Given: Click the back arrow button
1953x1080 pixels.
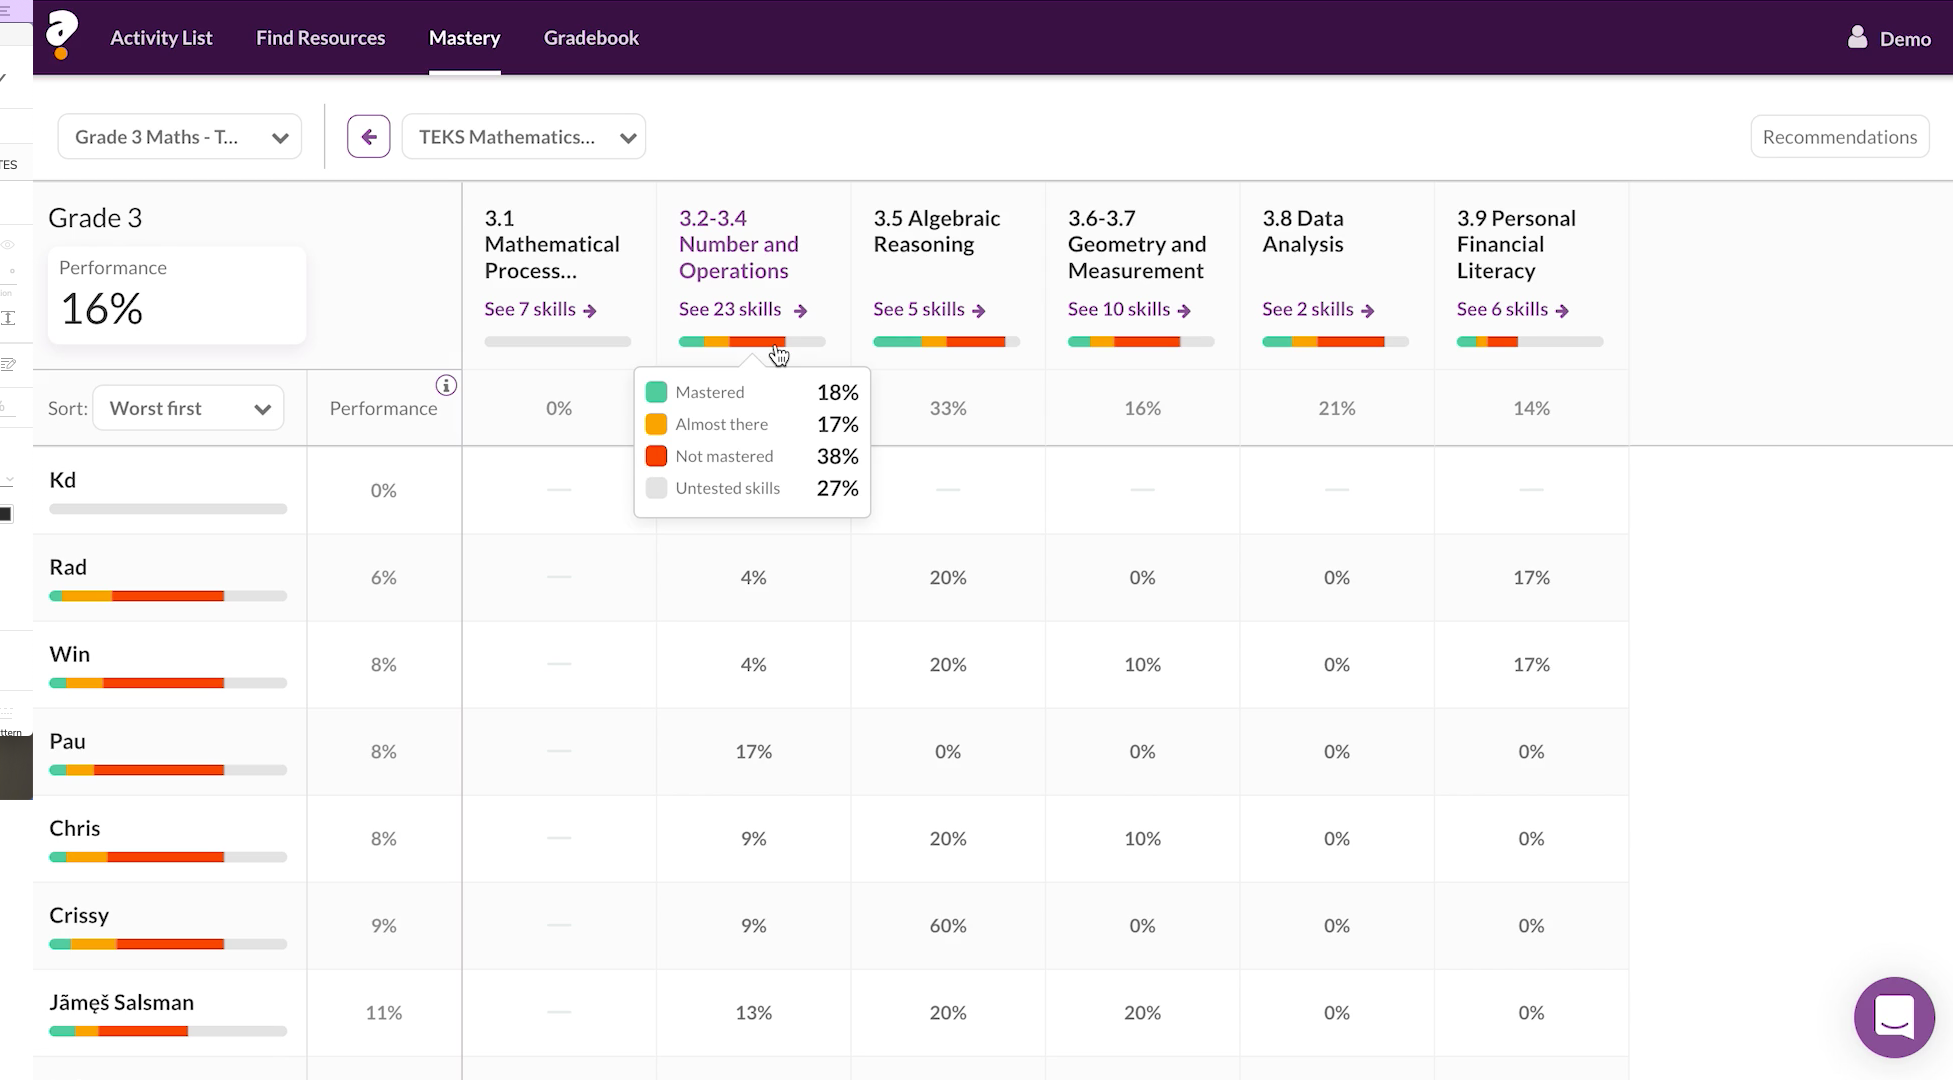Looking at the screenshot, I should 368,137.
